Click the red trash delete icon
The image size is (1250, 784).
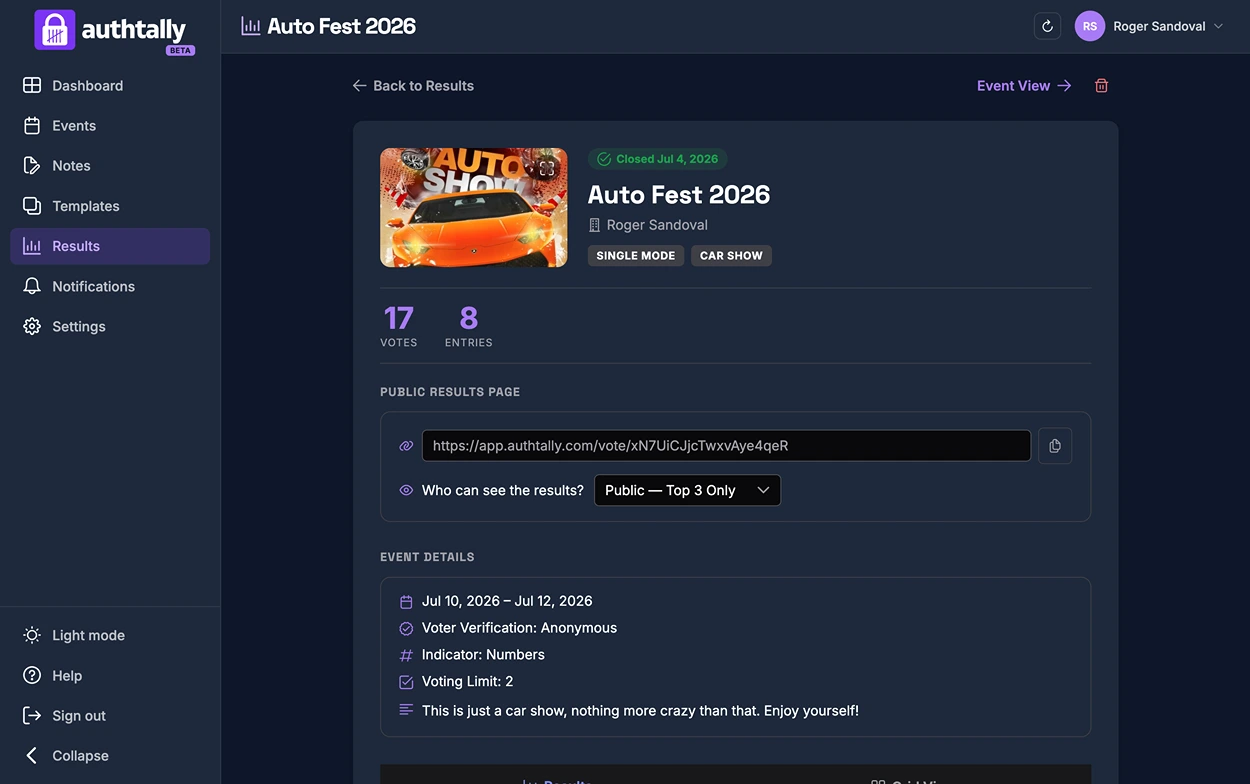click(x=1101, y=86)
